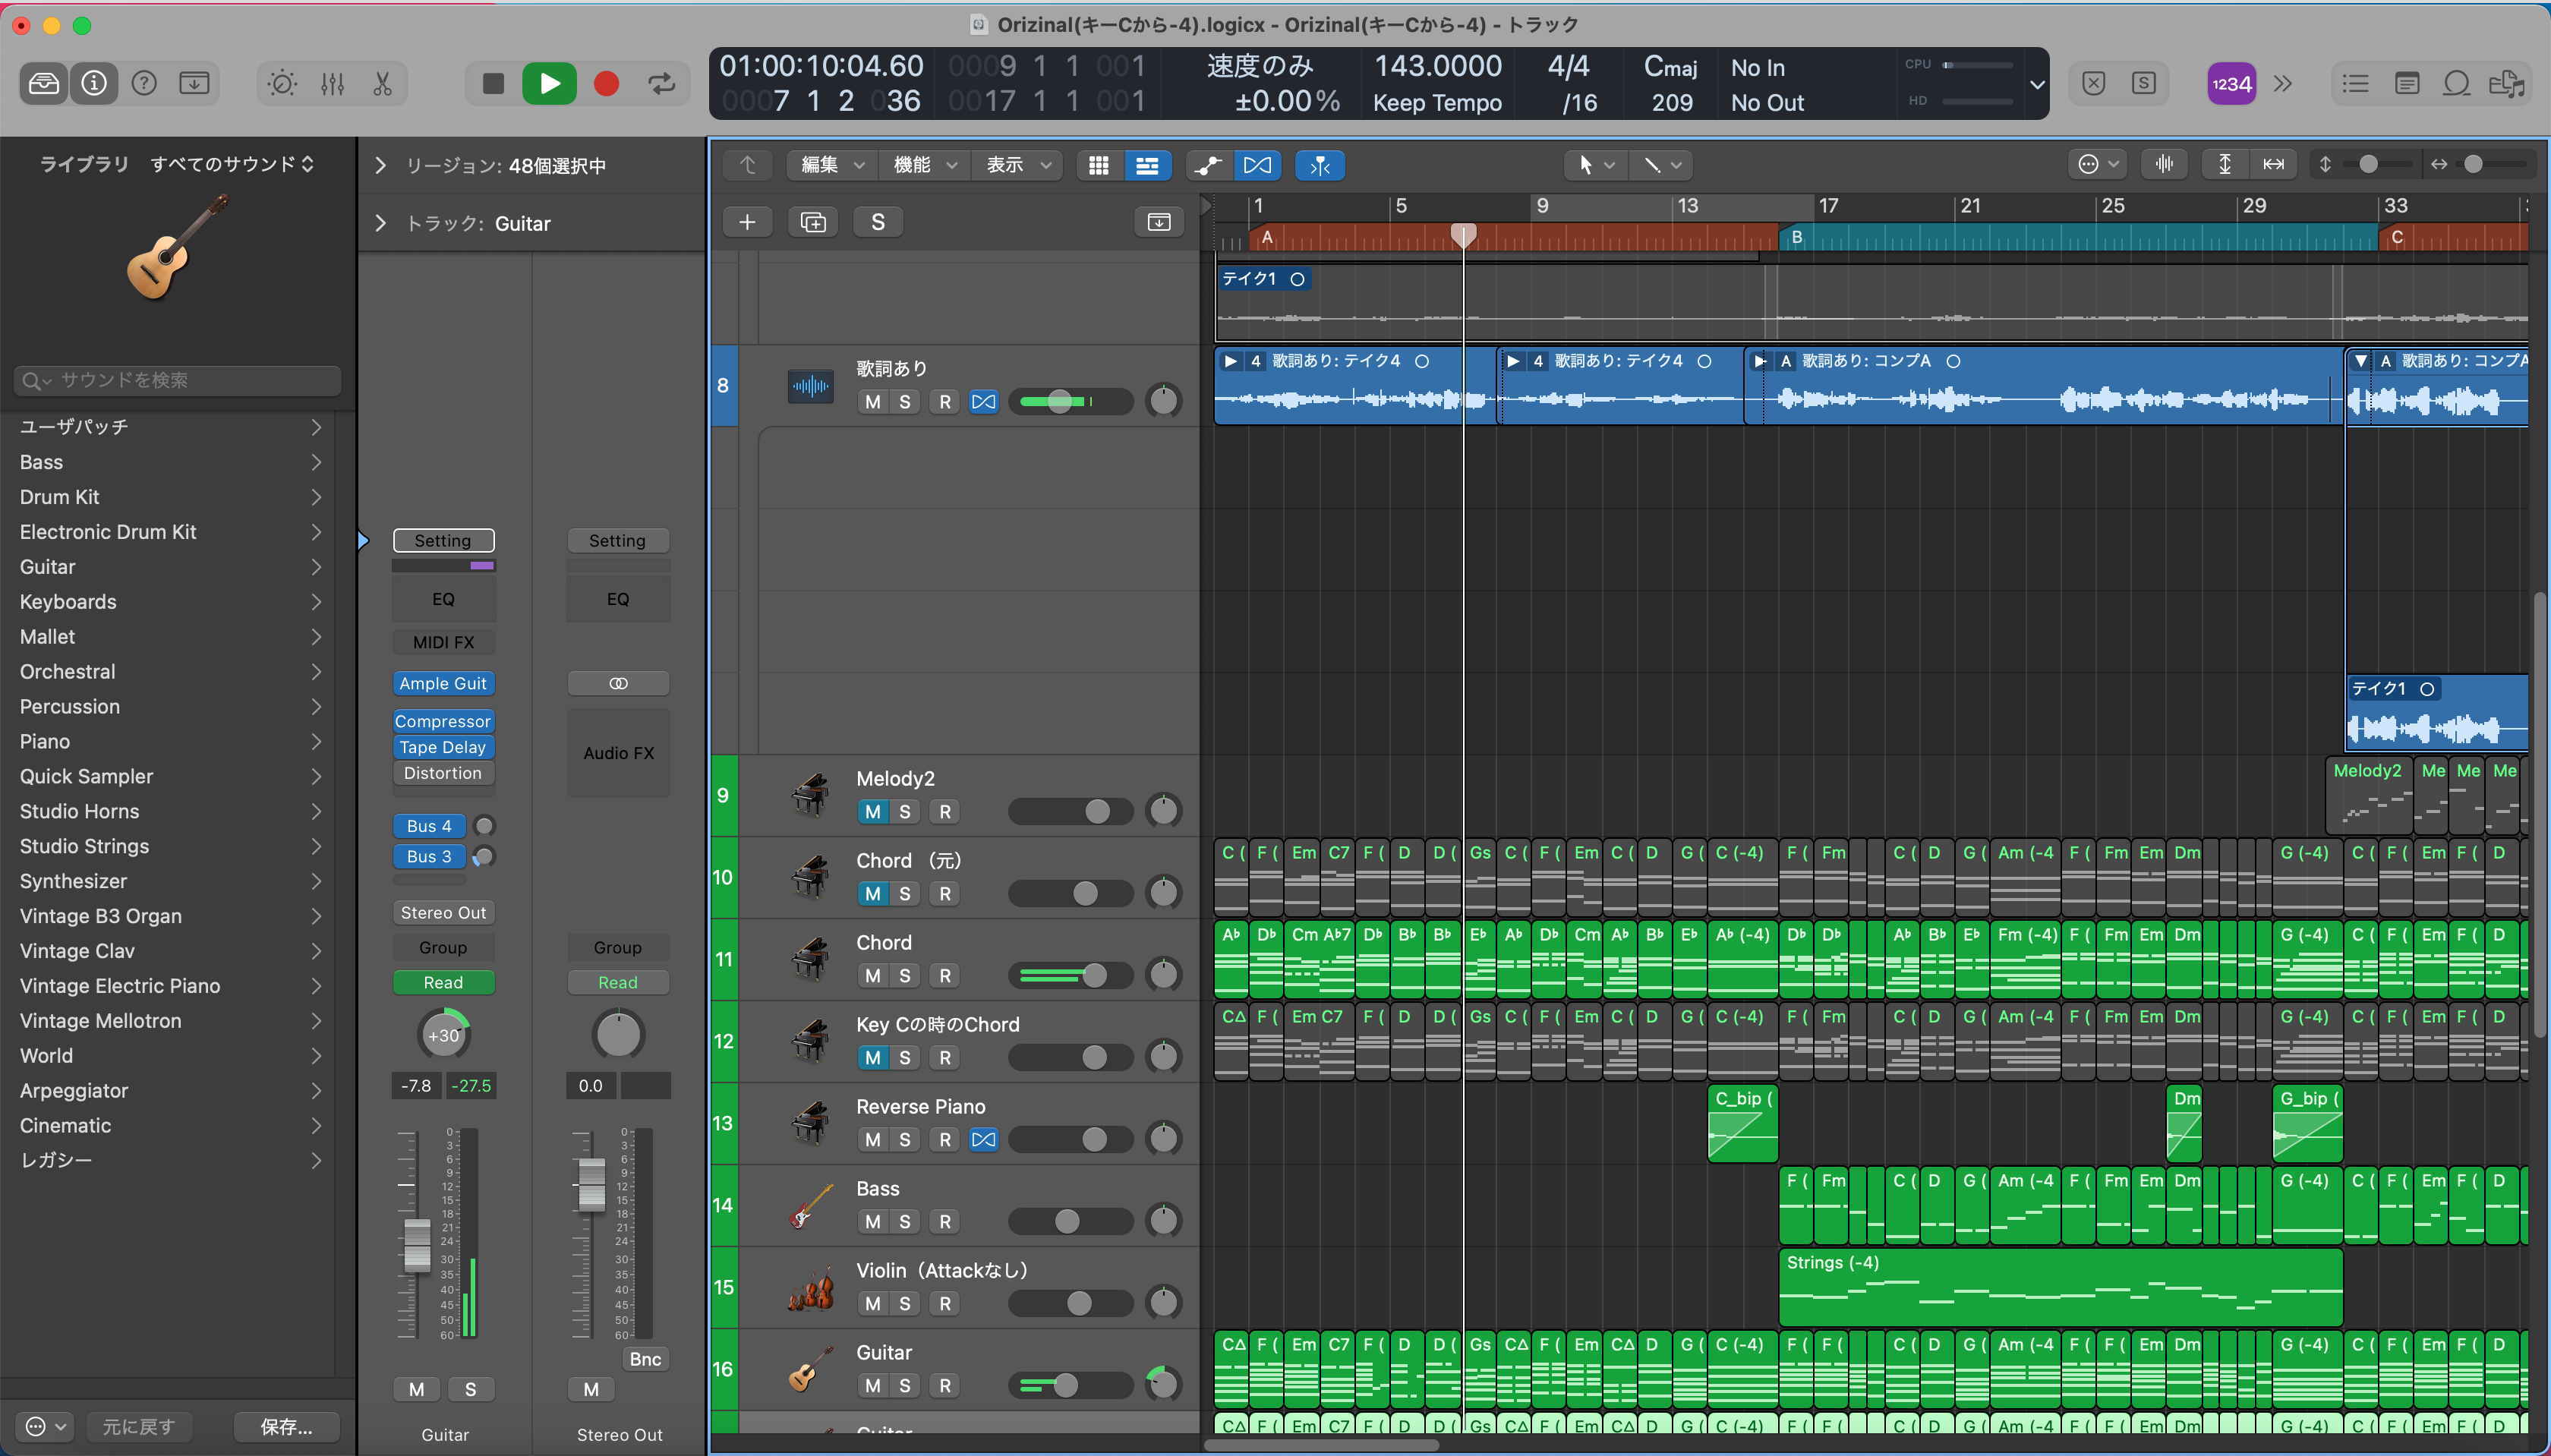Mute the Bass track
This screenshot has width=2551, height=1456.
[872, 1221]
